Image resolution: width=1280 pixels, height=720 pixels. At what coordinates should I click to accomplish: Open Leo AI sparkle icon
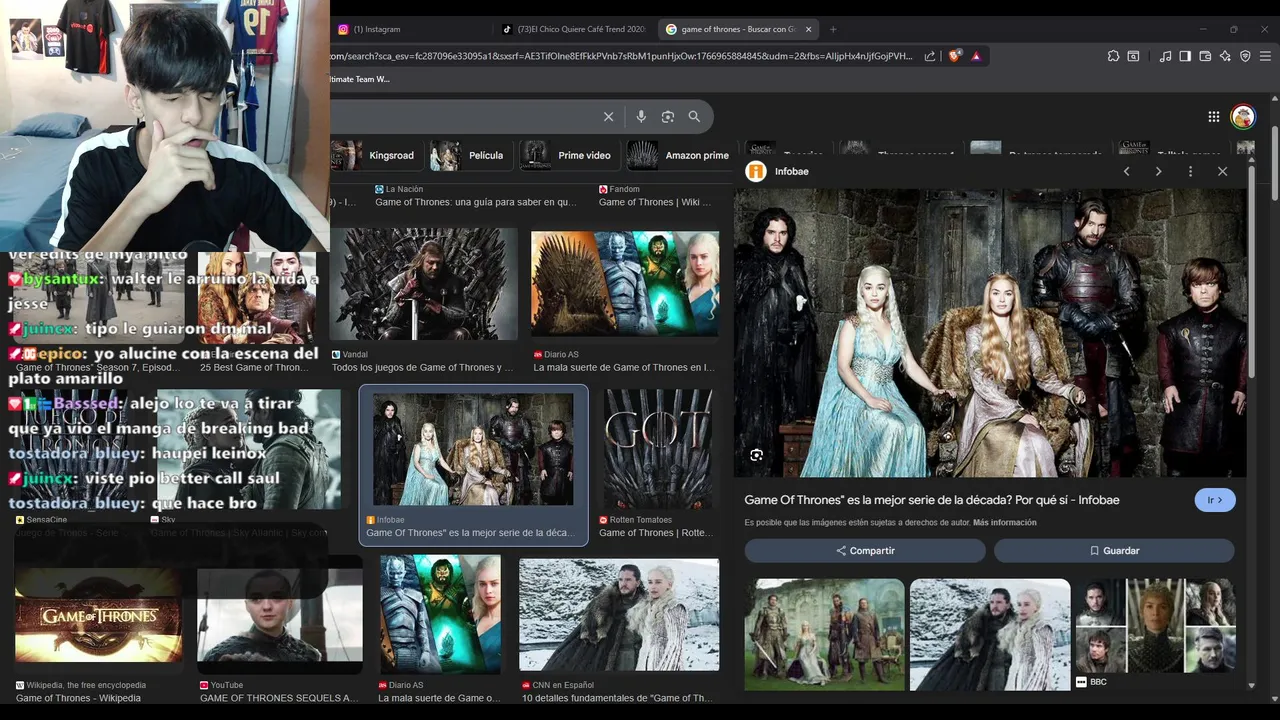pyautogui.click(x=1225, y=56)
